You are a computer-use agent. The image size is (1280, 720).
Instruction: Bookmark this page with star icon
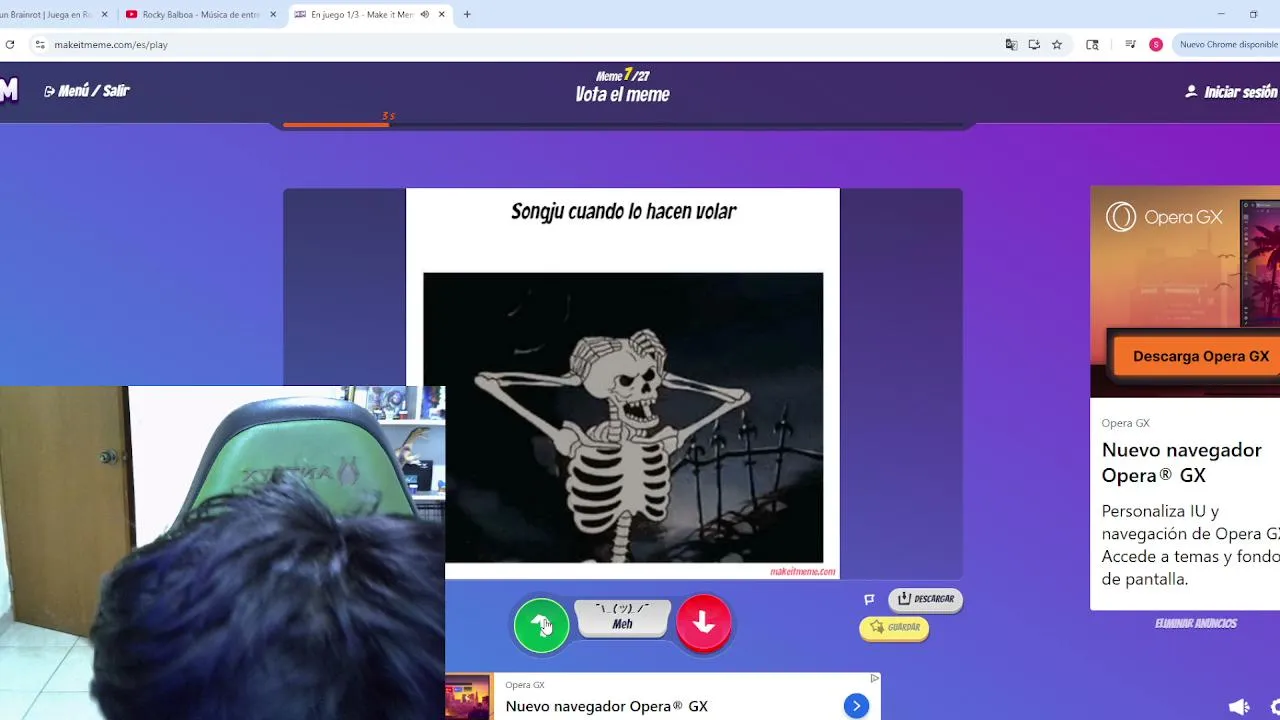coord(1057,44)
